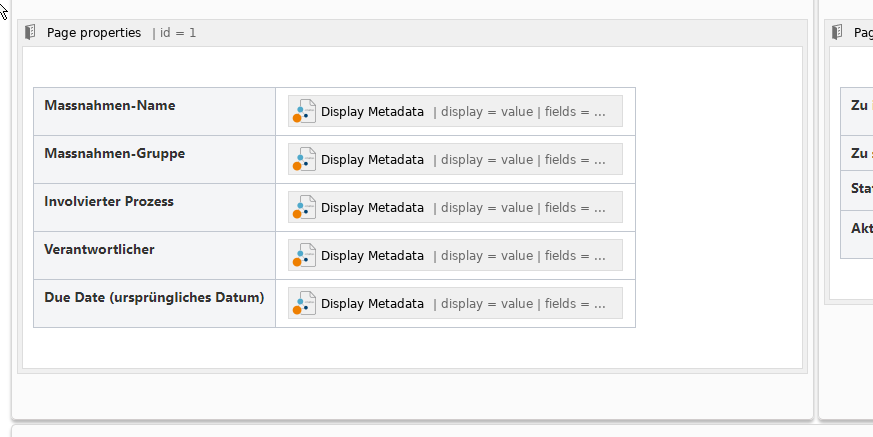Click Display Metadata icon in Verantwortlicher row
Viewport: 873px width, 437px height.
click(303, 255)
